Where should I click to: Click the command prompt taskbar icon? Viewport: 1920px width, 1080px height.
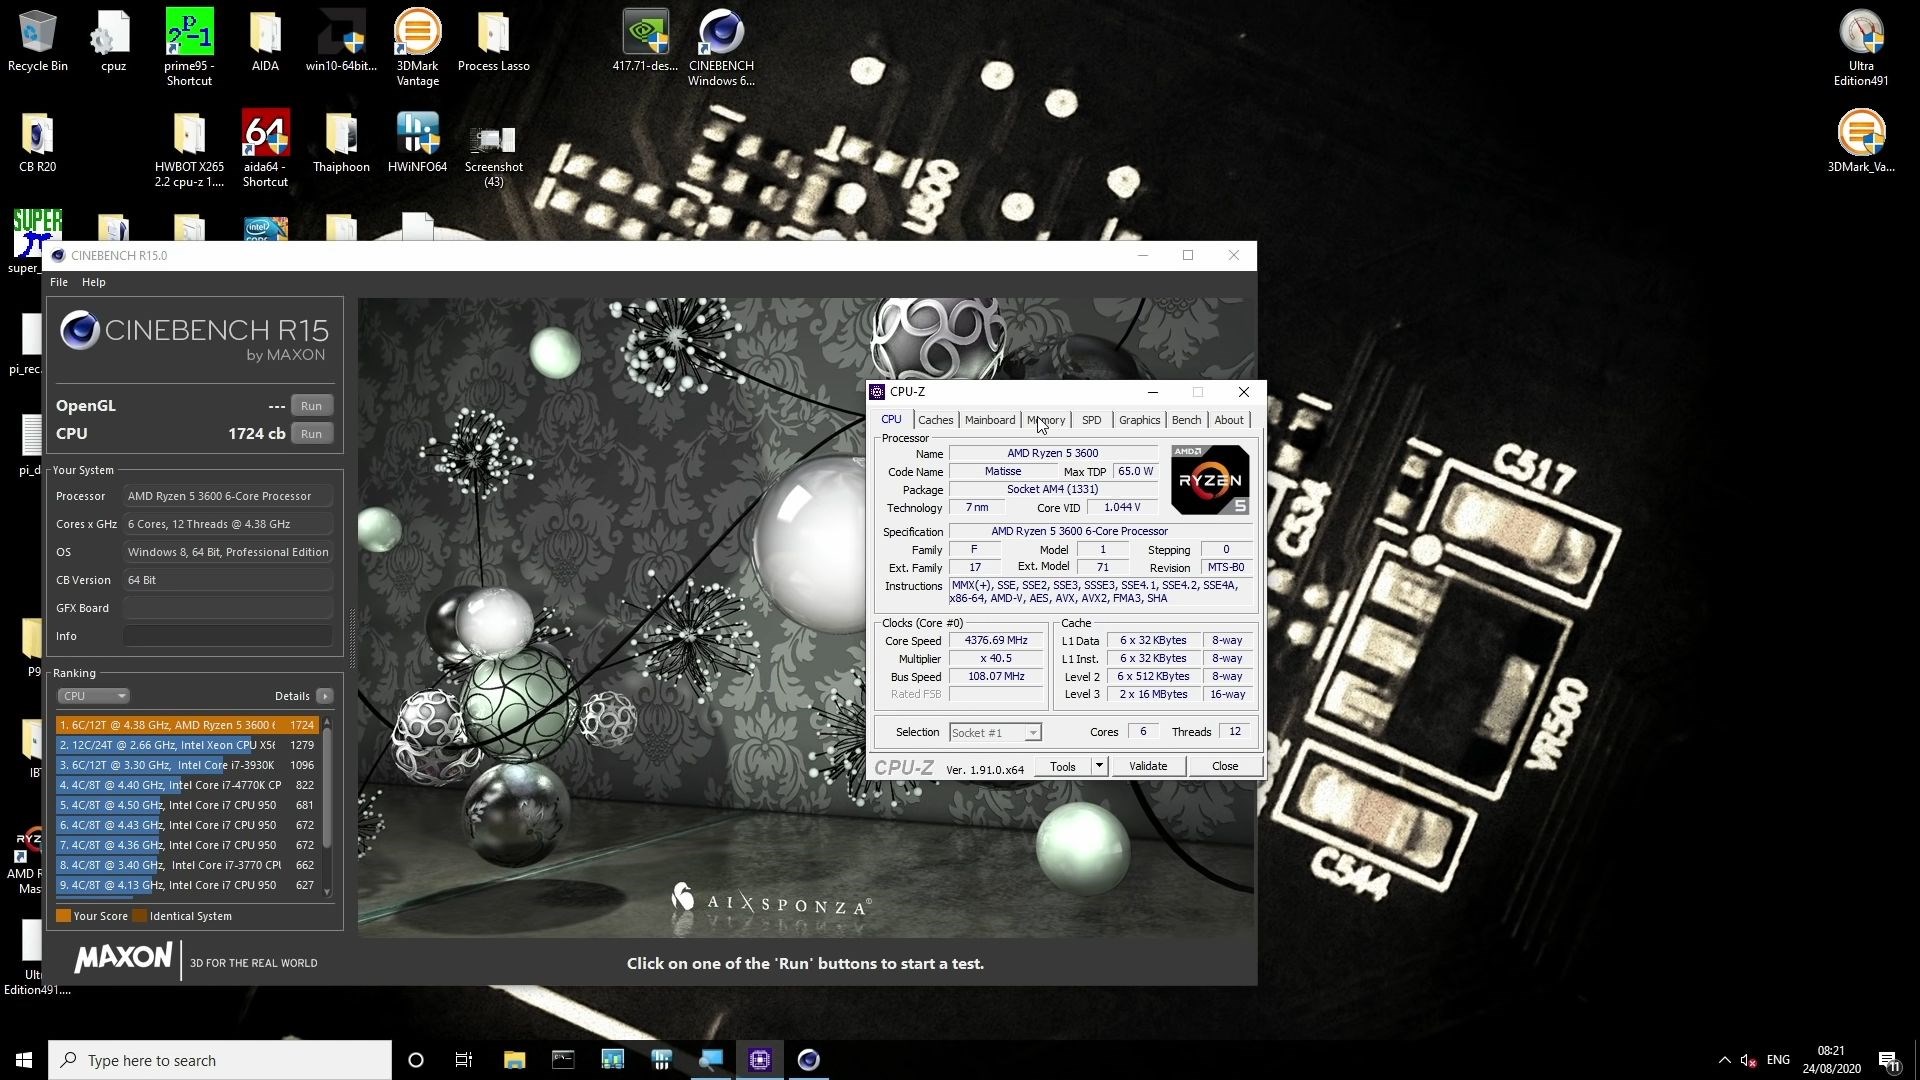click(x=563, y=1060)
